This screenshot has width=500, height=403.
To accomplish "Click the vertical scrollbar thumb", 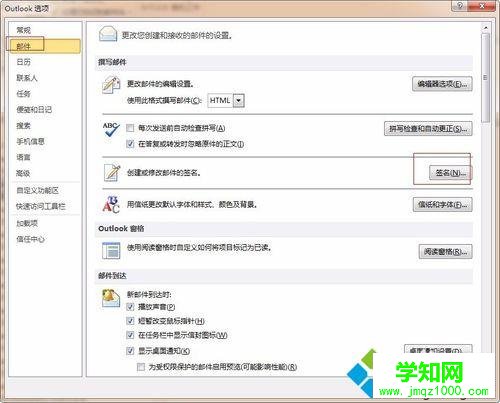I will [486, 78].
